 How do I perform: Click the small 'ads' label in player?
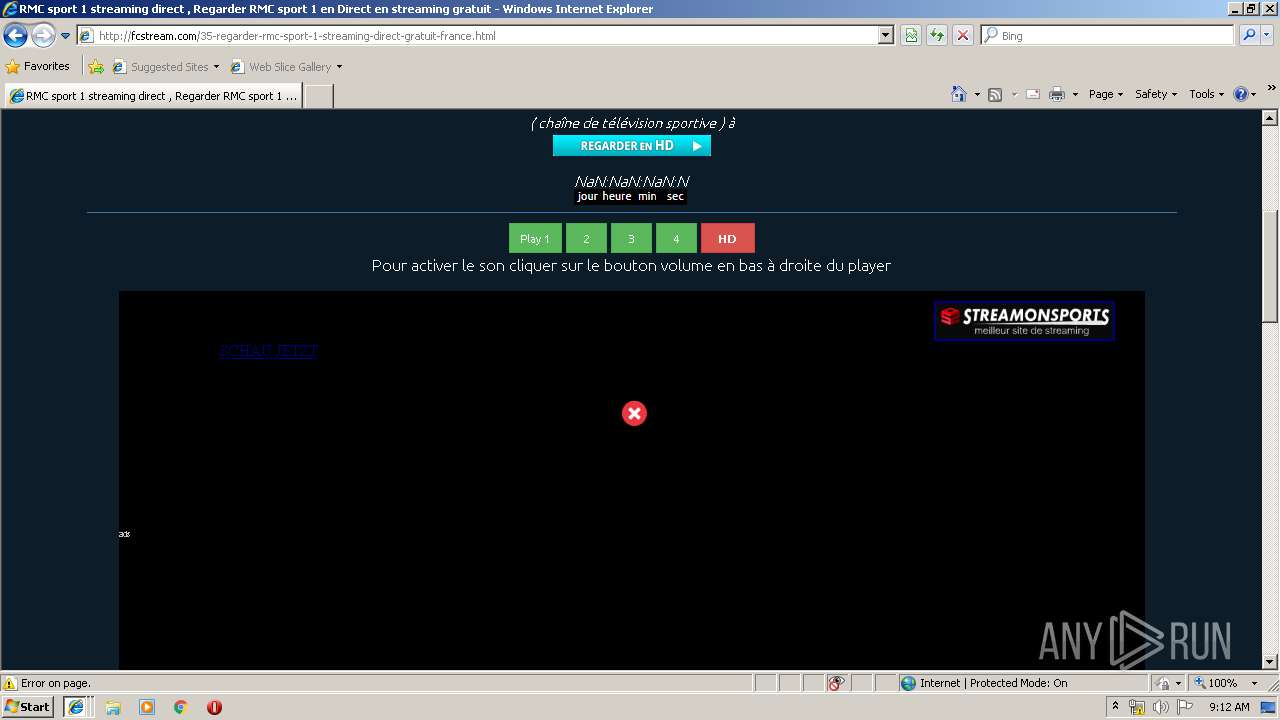tap(124, 534)
